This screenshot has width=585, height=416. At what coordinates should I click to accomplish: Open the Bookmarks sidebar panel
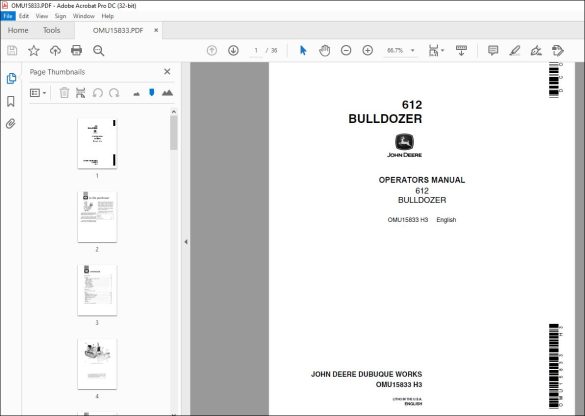[x=11, y=101]
